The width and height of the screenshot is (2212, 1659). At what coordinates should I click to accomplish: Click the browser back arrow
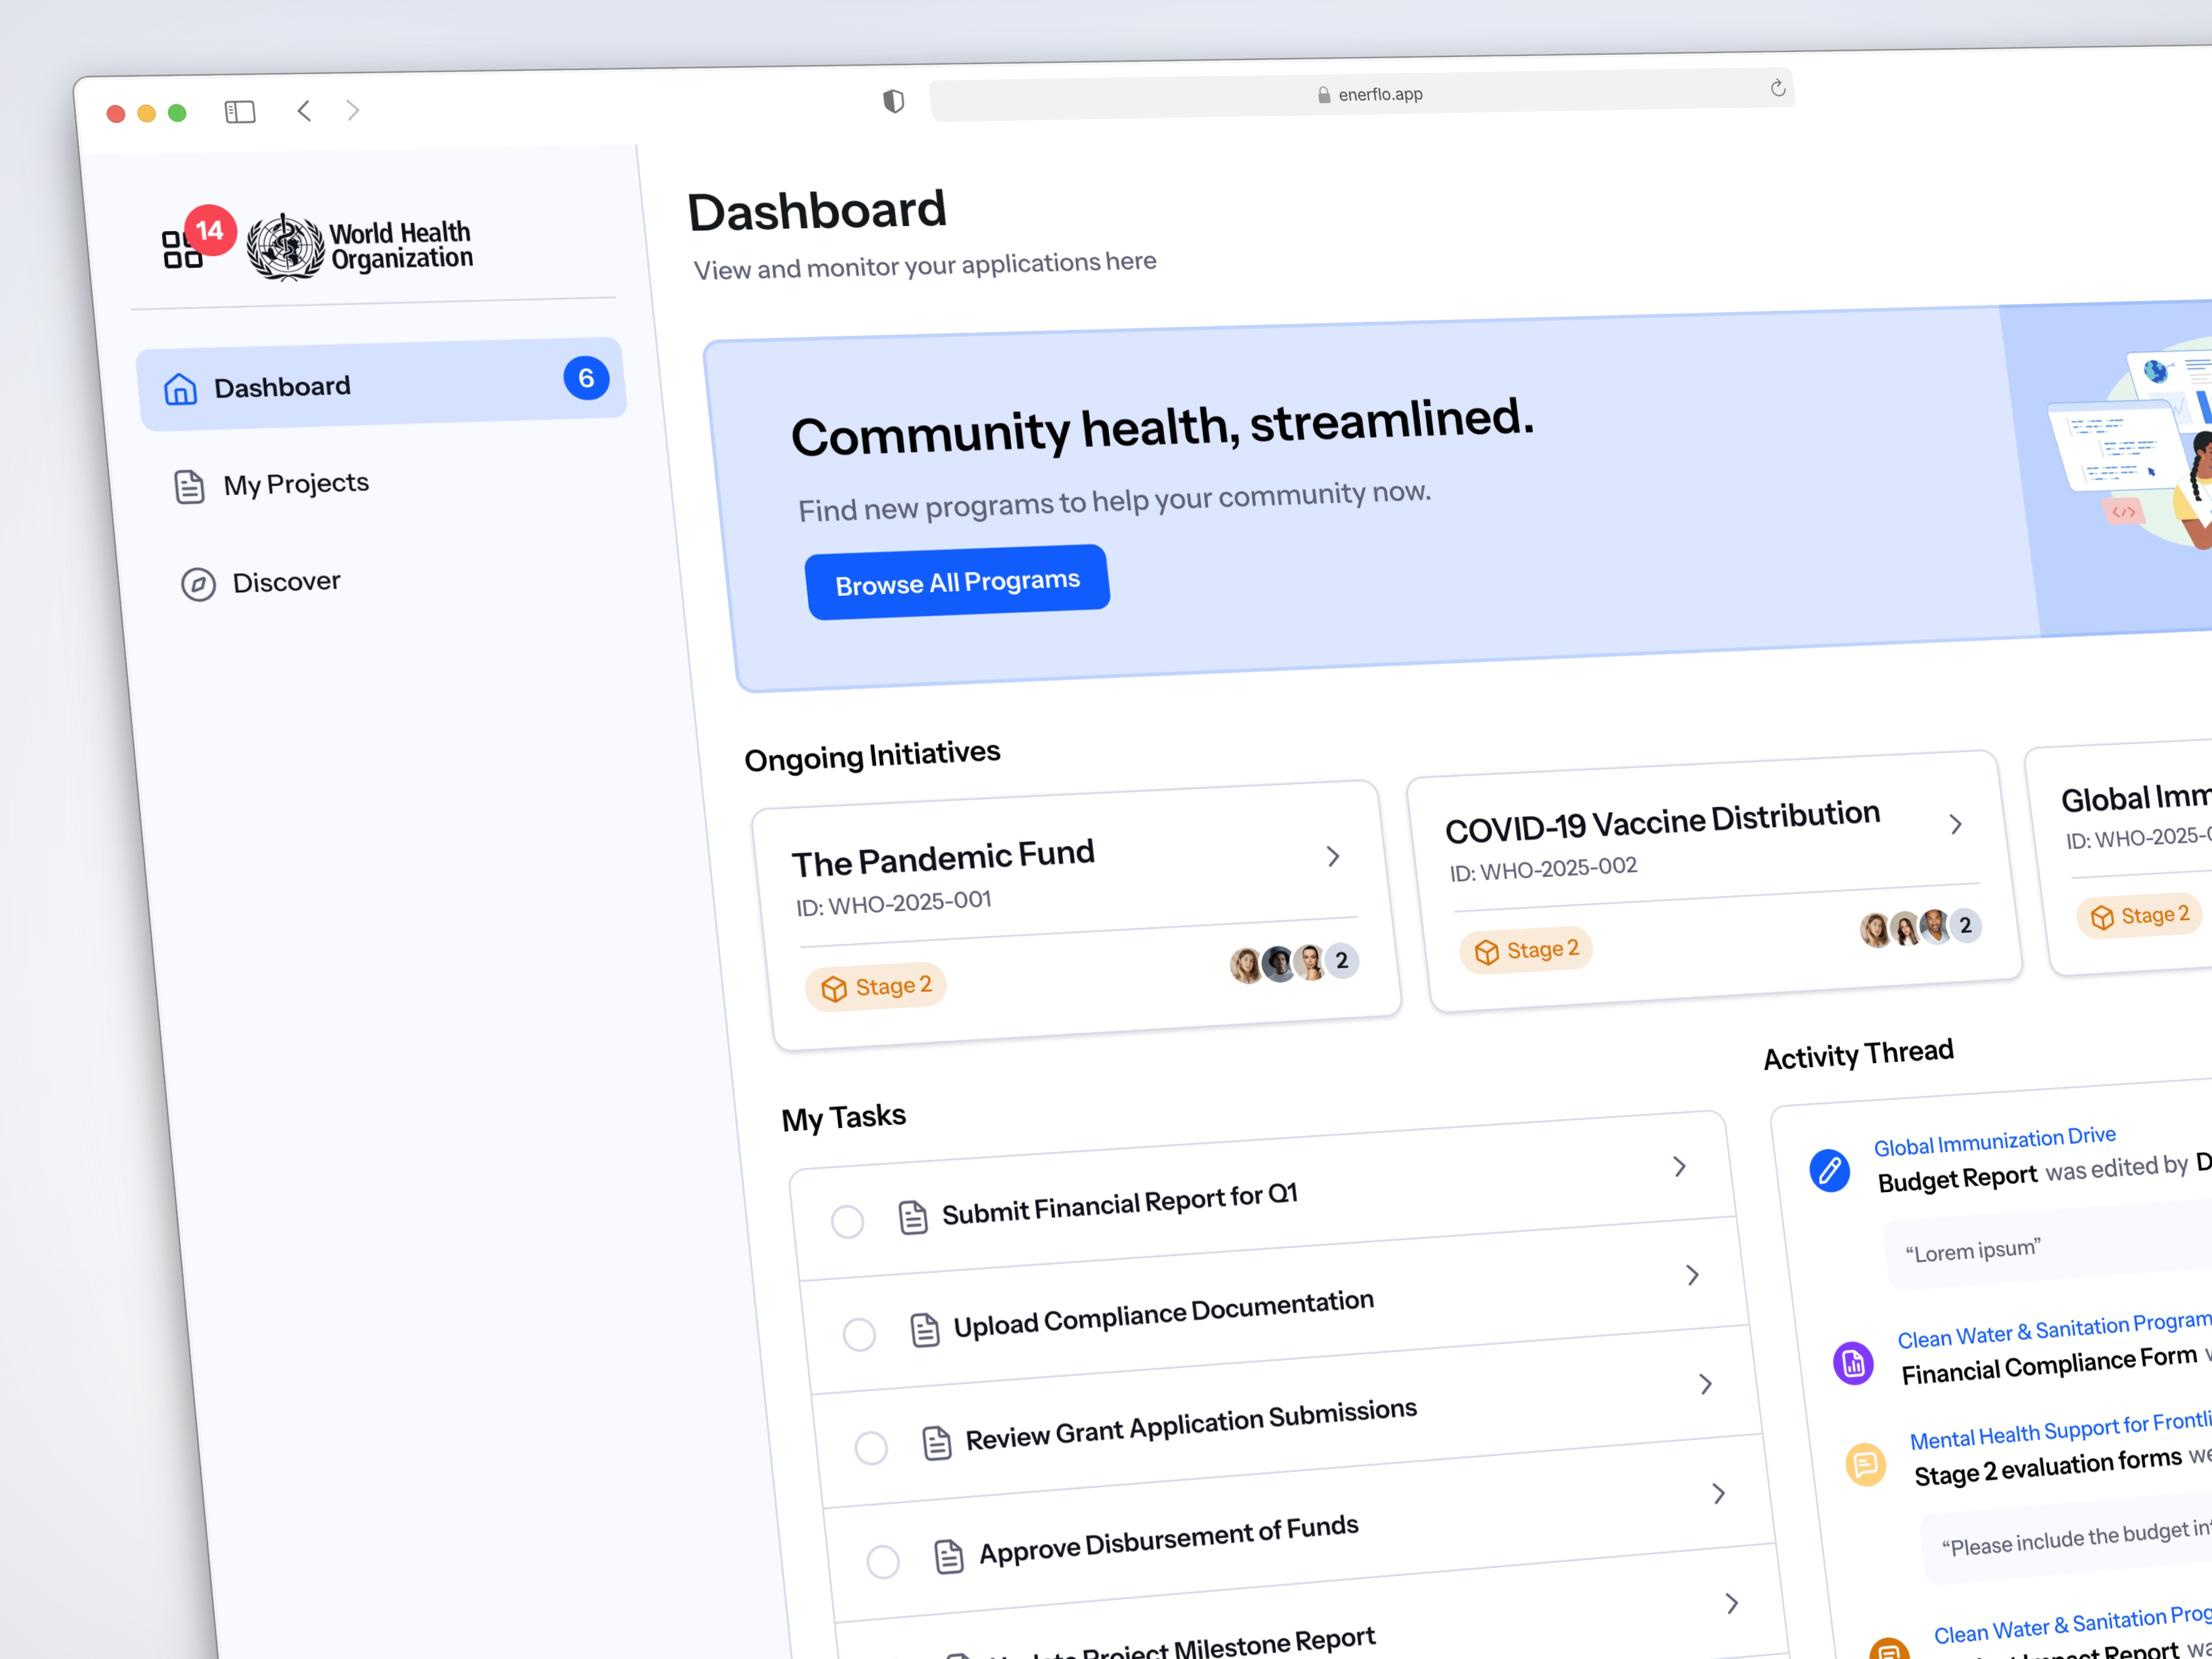304,110
